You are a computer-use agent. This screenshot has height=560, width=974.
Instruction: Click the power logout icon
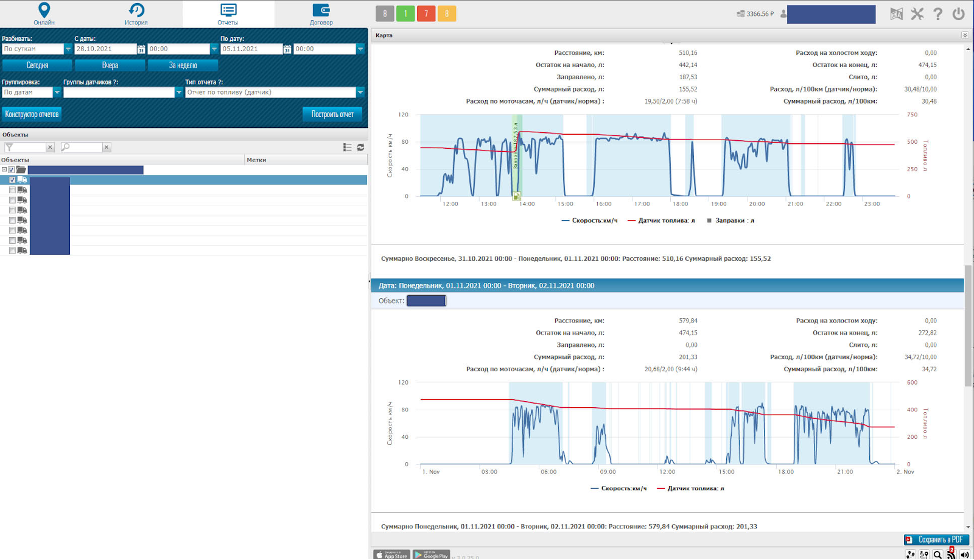[959, 14]
